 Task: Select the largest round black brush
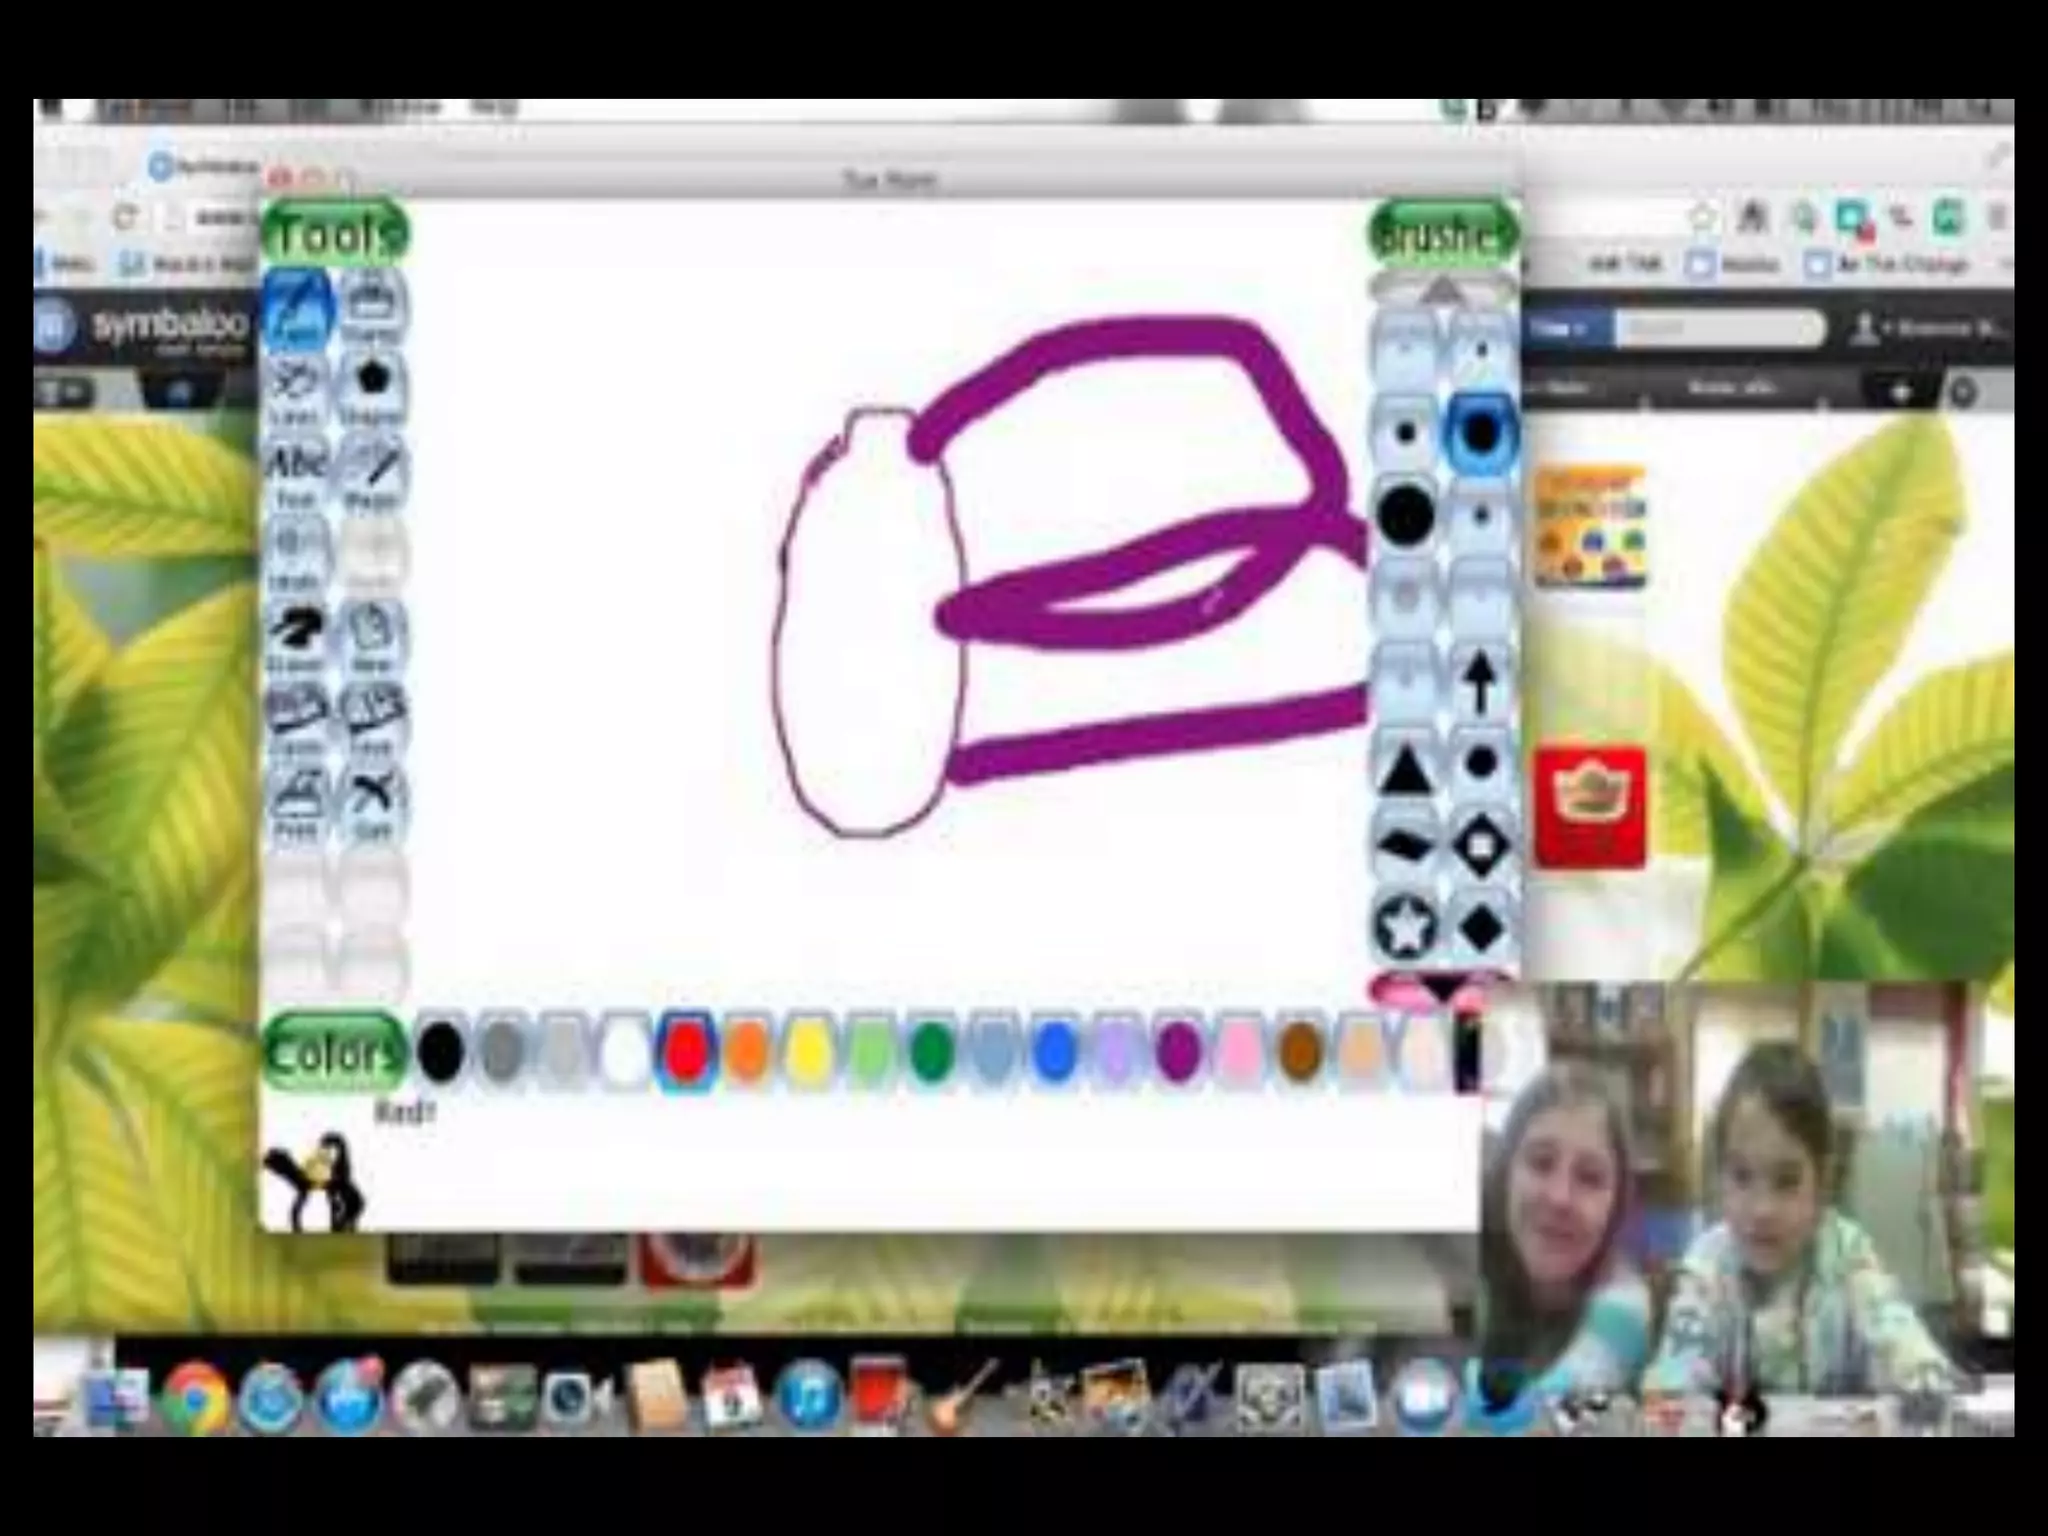(x=1406, y=516)
